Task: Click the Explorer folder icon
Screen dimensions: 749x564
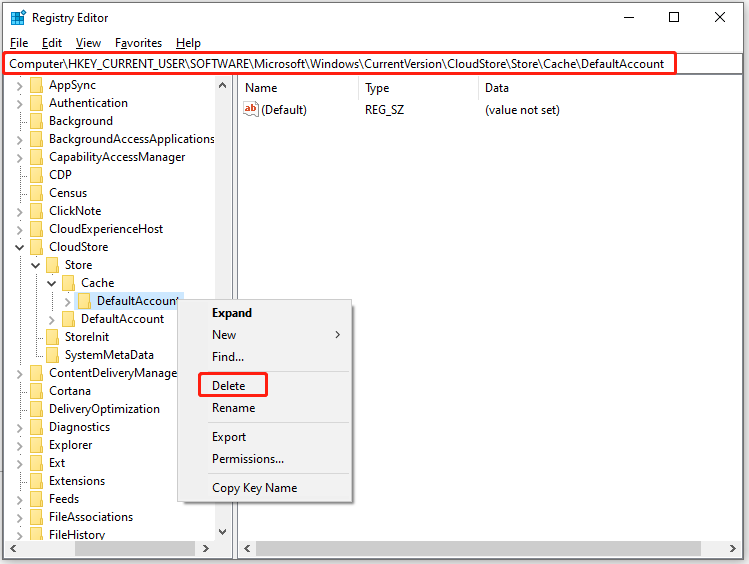Action: (36, 445)
